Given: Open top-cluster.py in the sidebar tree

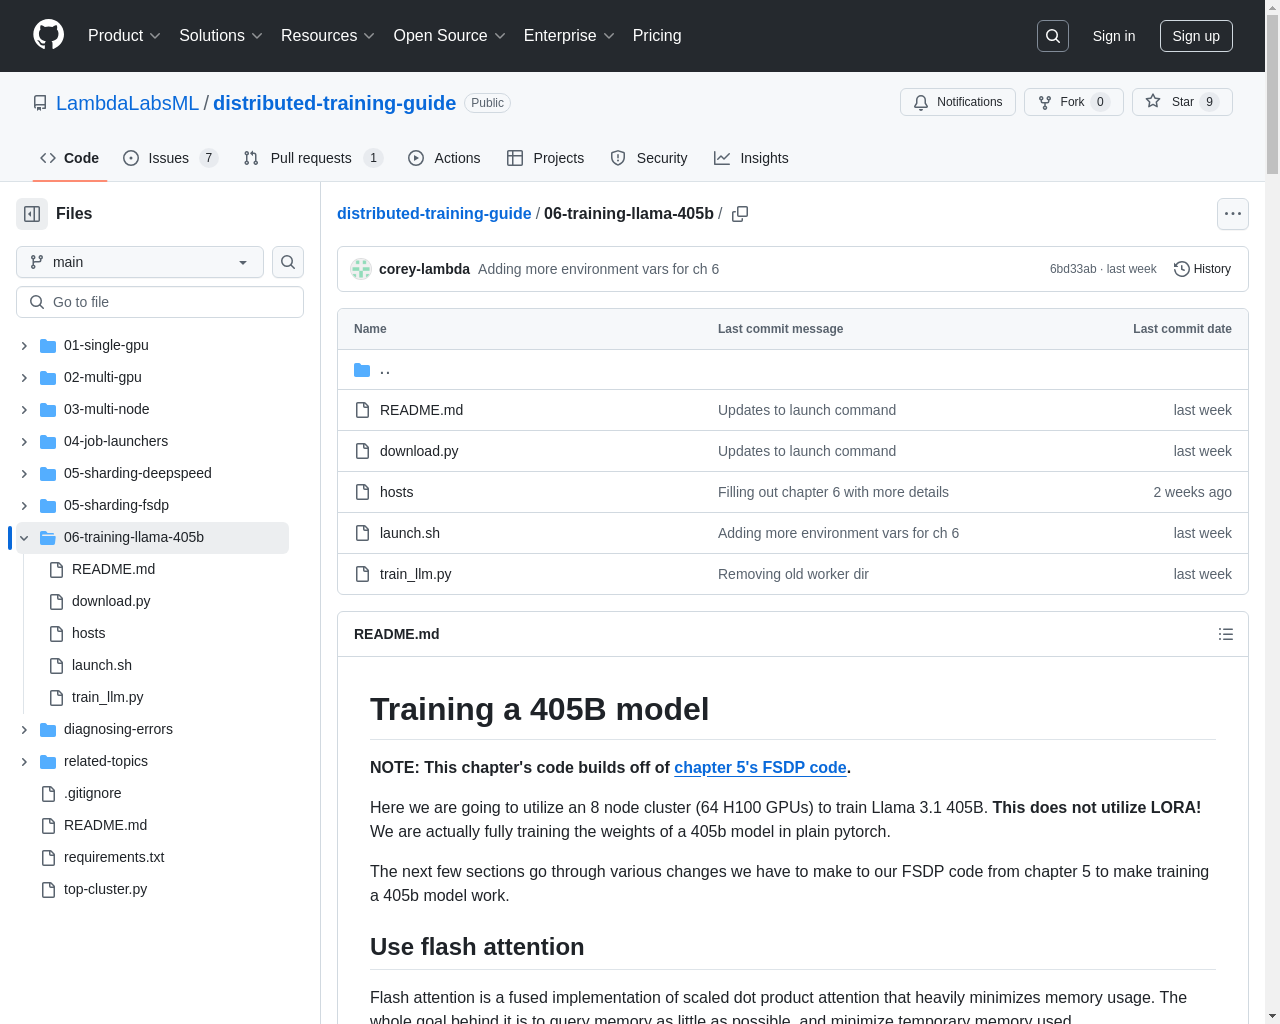Looking at the screenshot, I should (105, 889).
